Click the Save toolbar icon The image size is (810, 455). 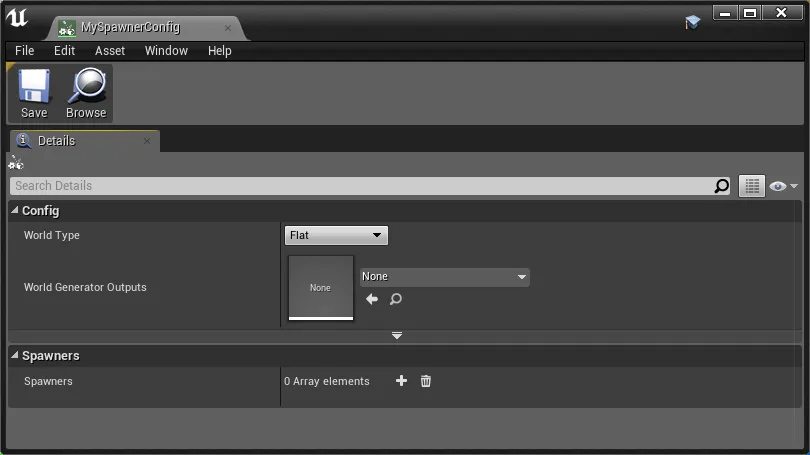[34, 94]
